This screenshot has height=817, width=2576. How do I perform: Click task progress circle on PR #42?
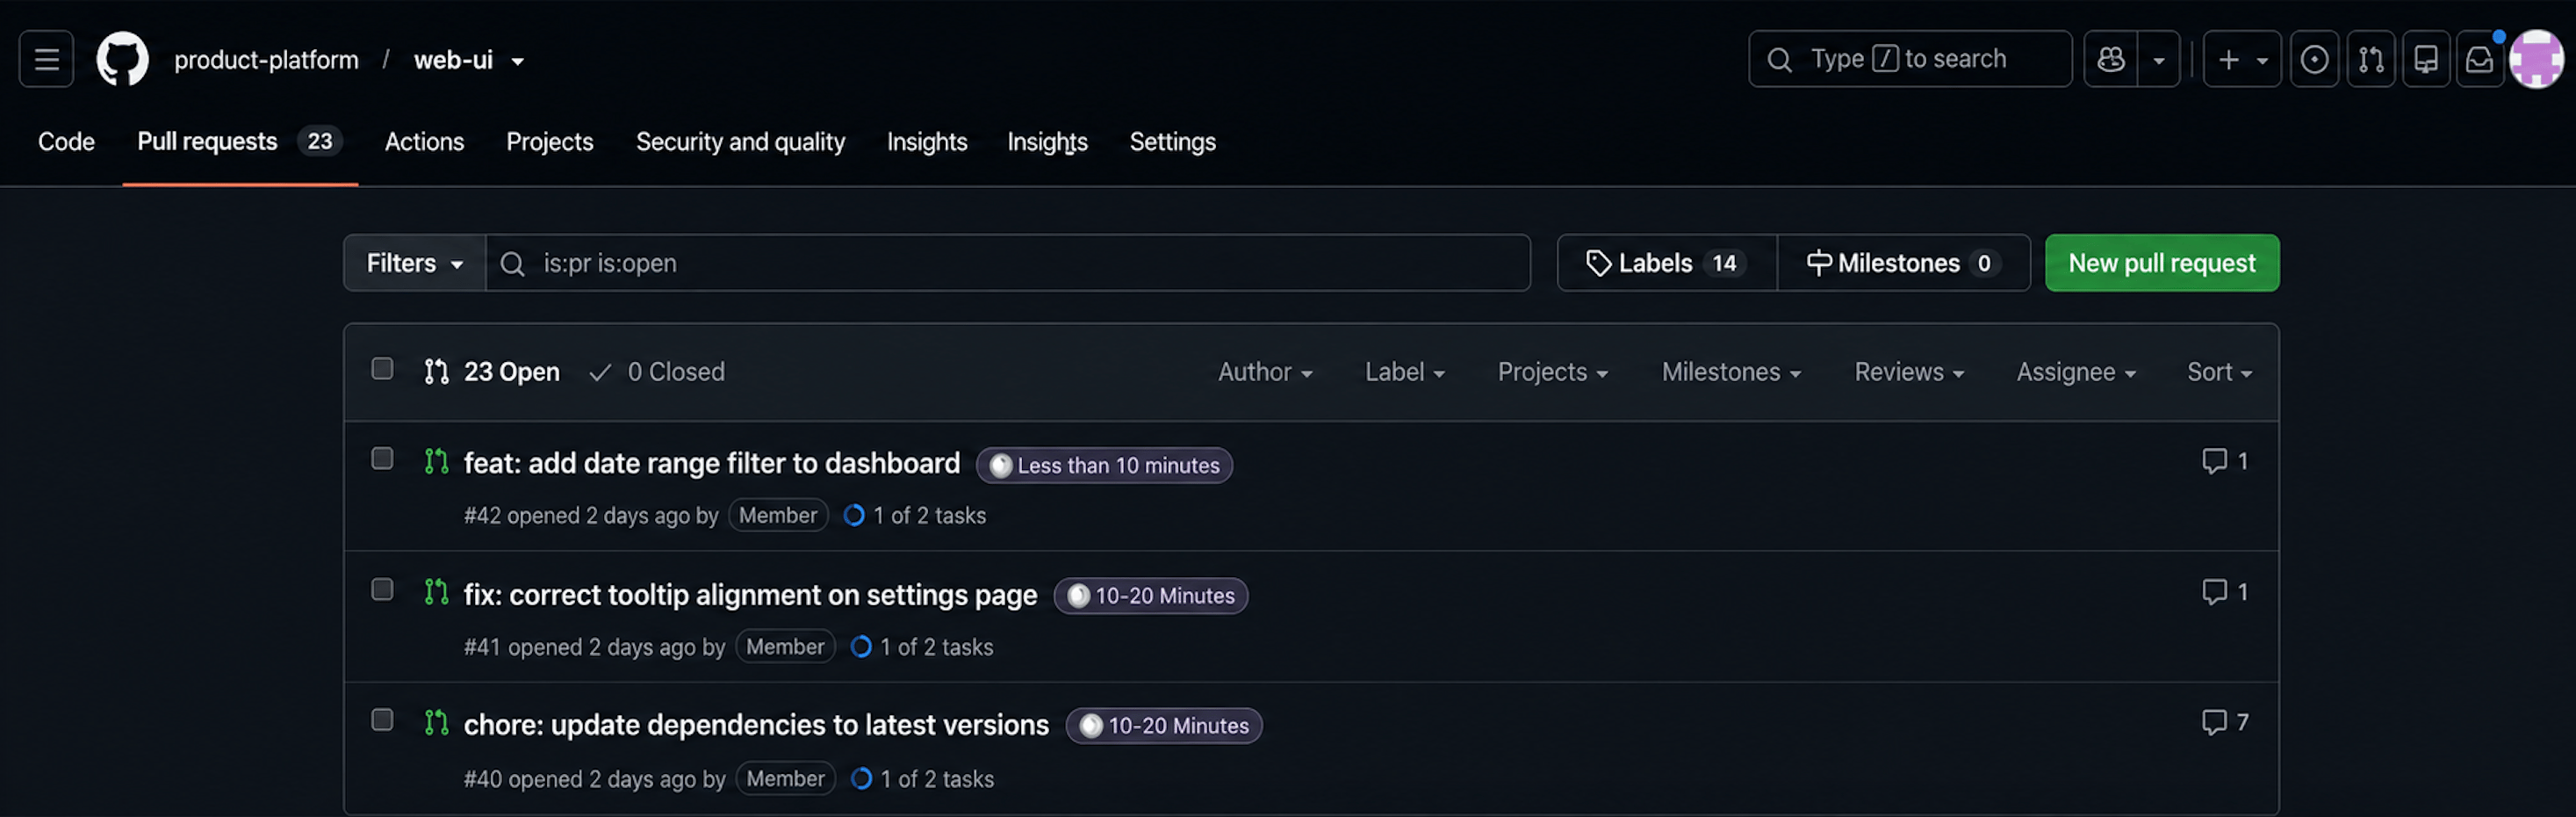(x=854, y=516)
